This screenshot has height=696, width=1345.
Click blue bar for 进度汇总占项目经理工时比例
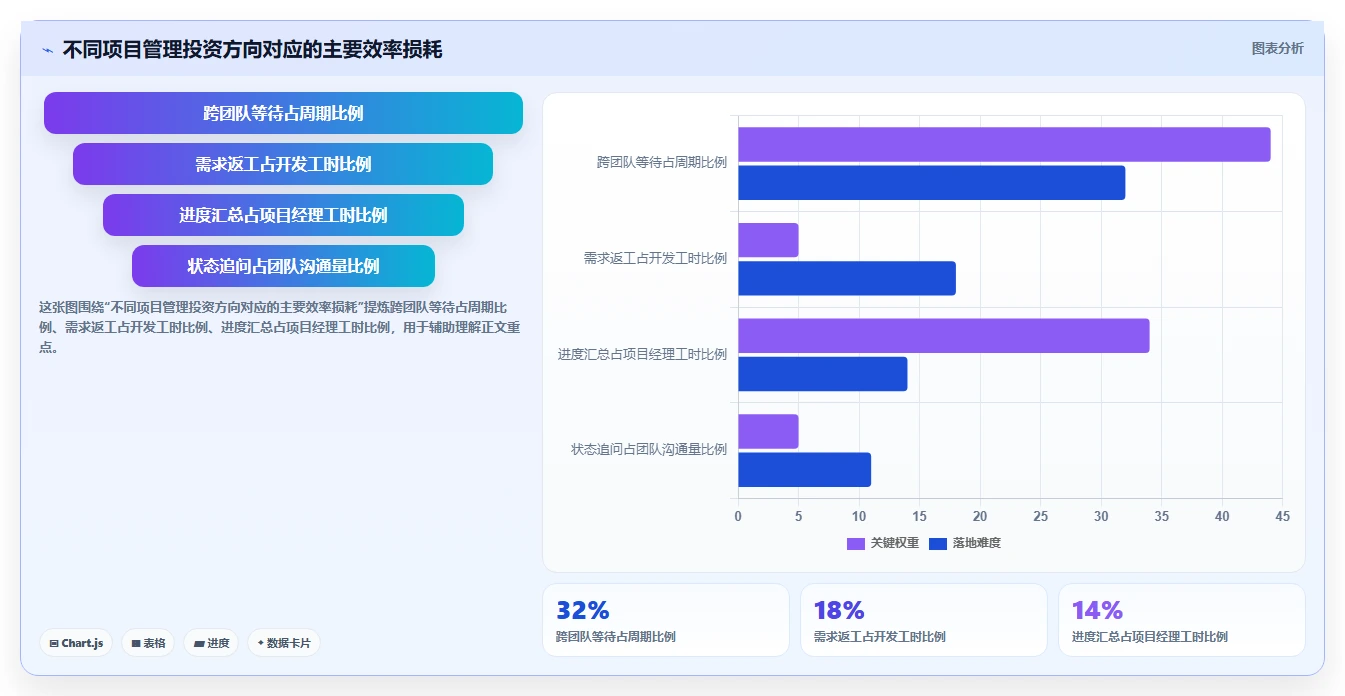coord(823,374)
